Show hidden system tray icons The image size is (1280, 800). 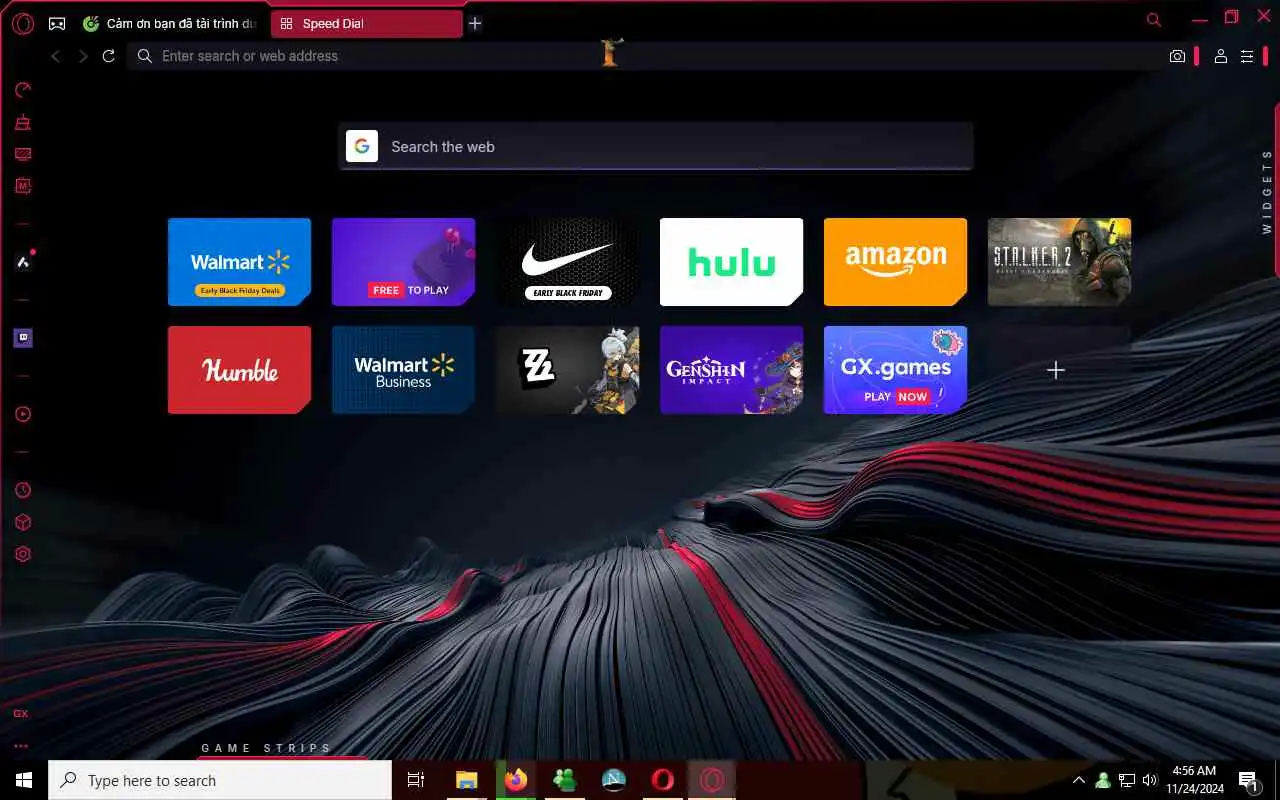pos(1079,780)
